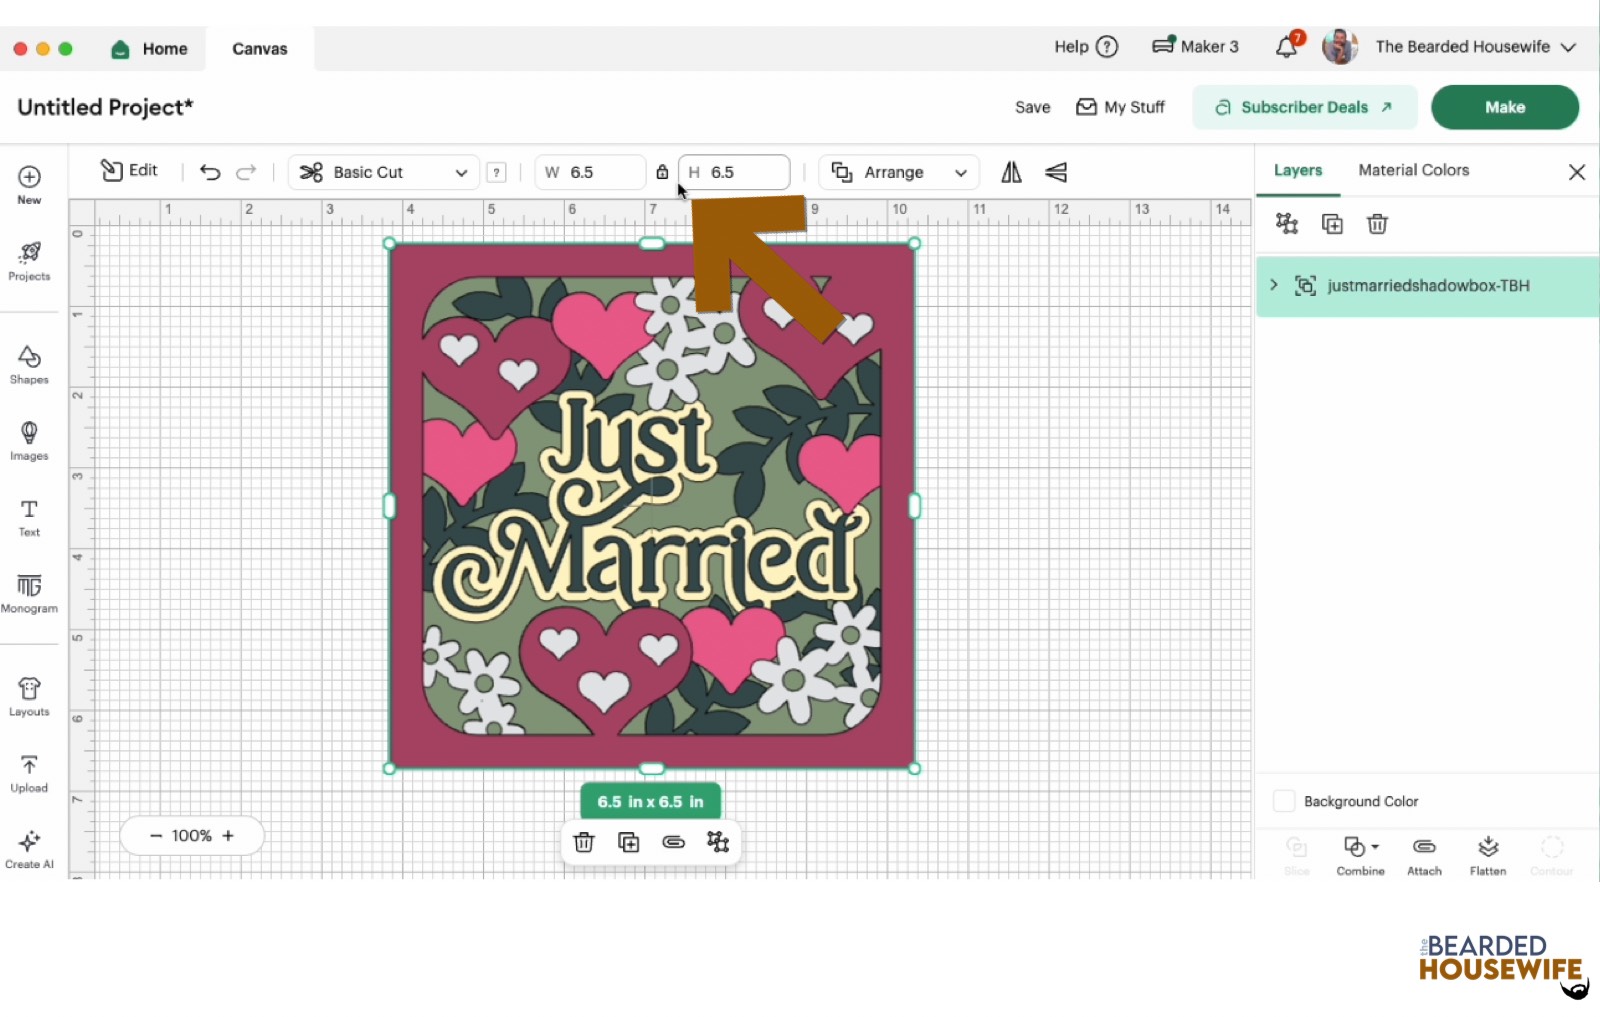Open the Basic Cut operation dropdown
Viewport: 1600px width, 1017px height.
click(x=383, y=172)
